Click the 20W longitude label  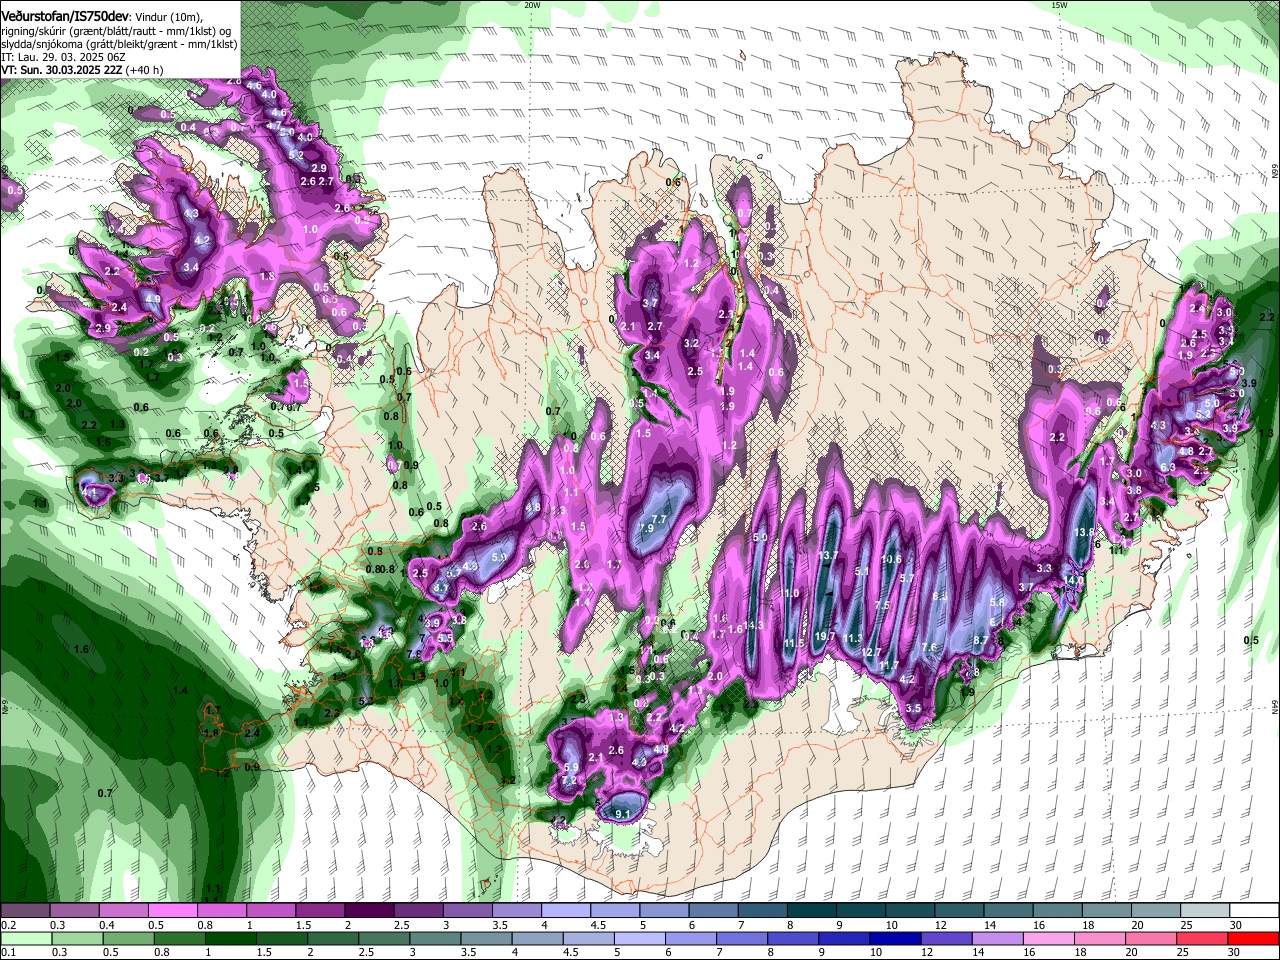[532, 5]
